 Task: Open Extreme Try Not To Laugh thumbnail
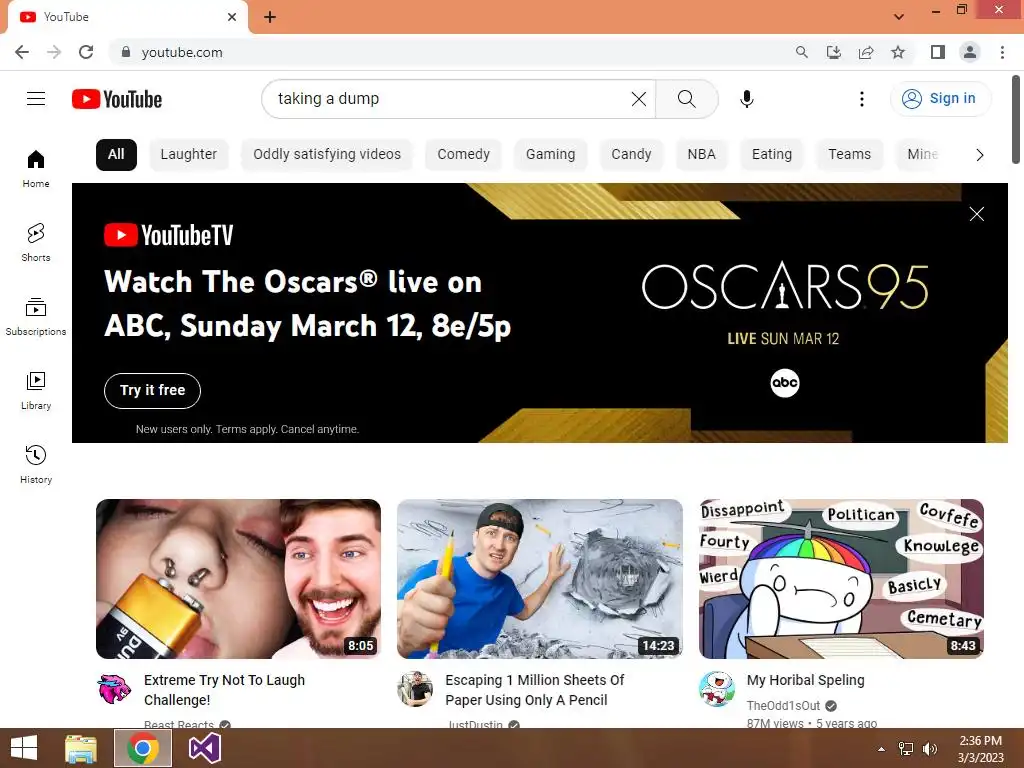pos(238,579)
